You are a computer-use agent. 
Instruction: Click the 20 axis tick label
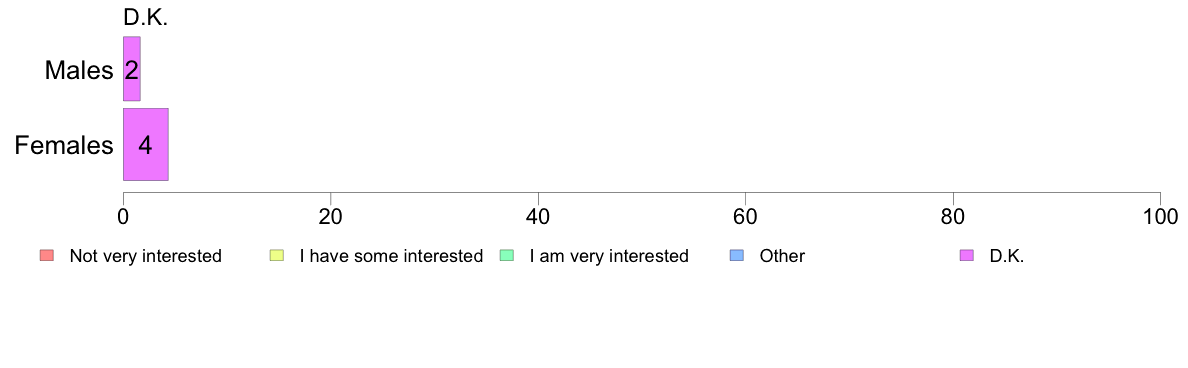(330, 216)
